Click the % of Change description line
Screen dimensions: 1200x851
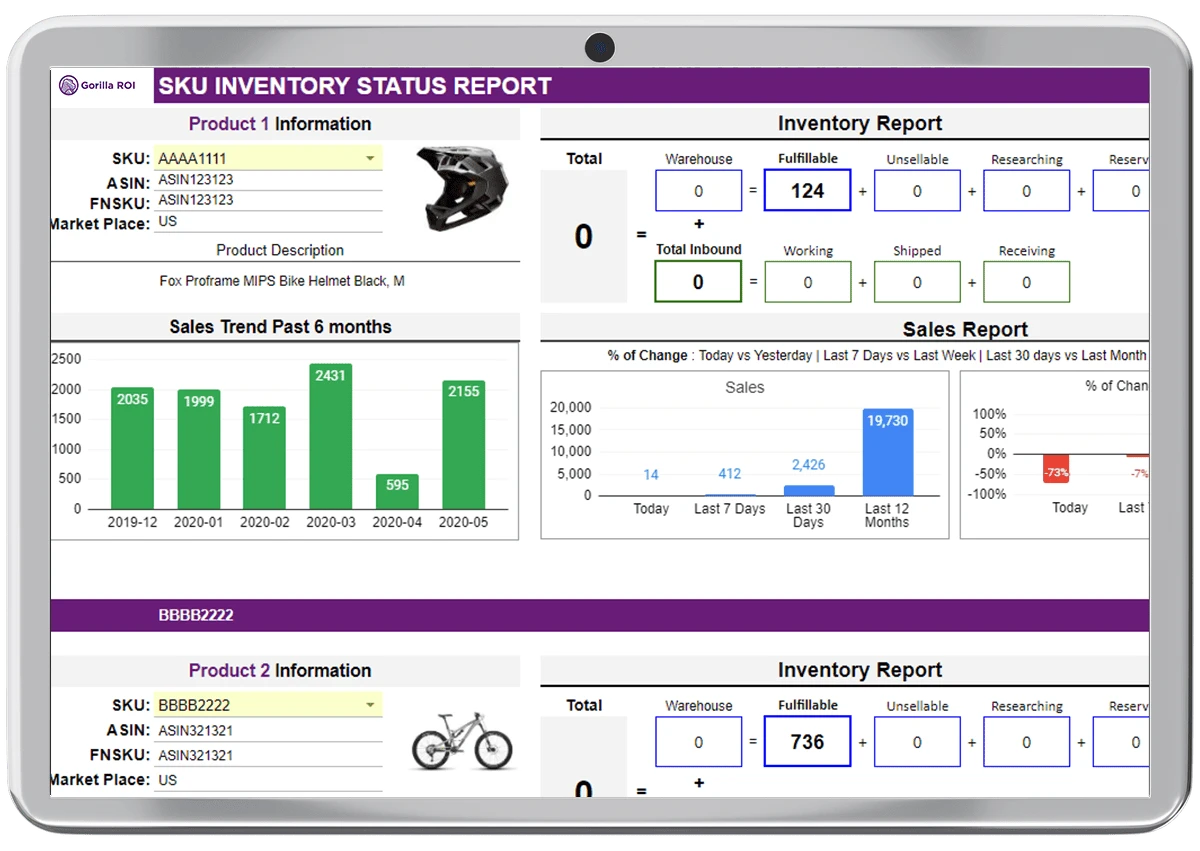(877, 355)
